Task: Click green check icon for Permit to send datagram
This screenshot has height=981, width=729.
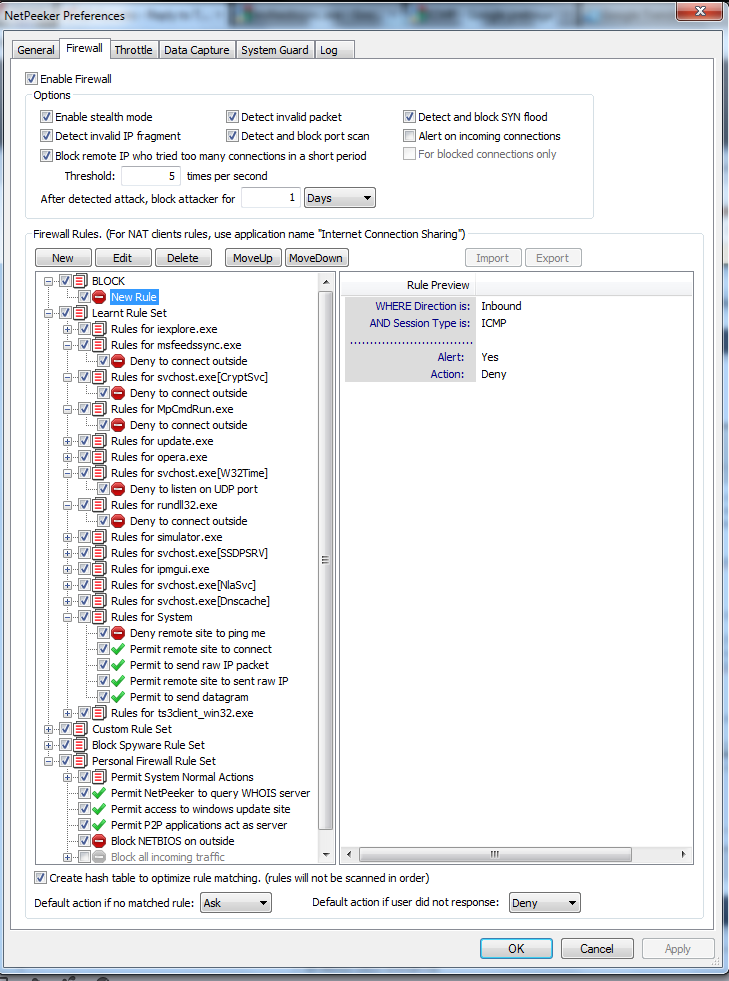Action: coord(118,697)
